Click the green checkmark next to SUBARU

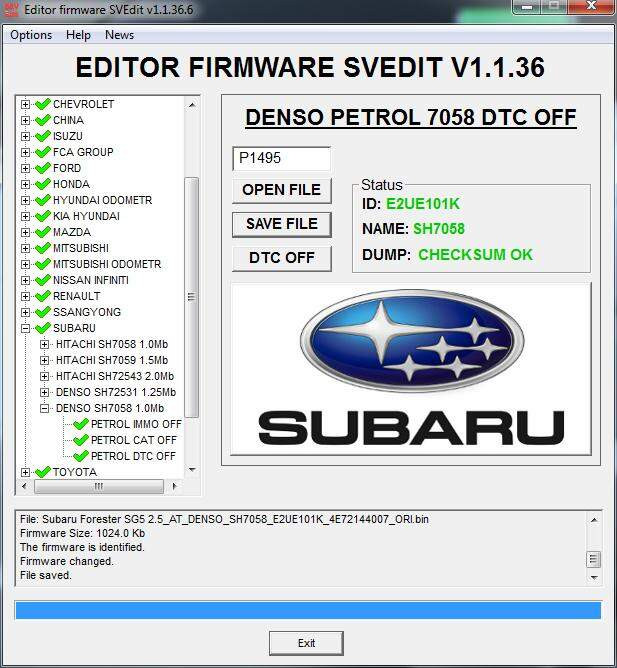(43, 328)
